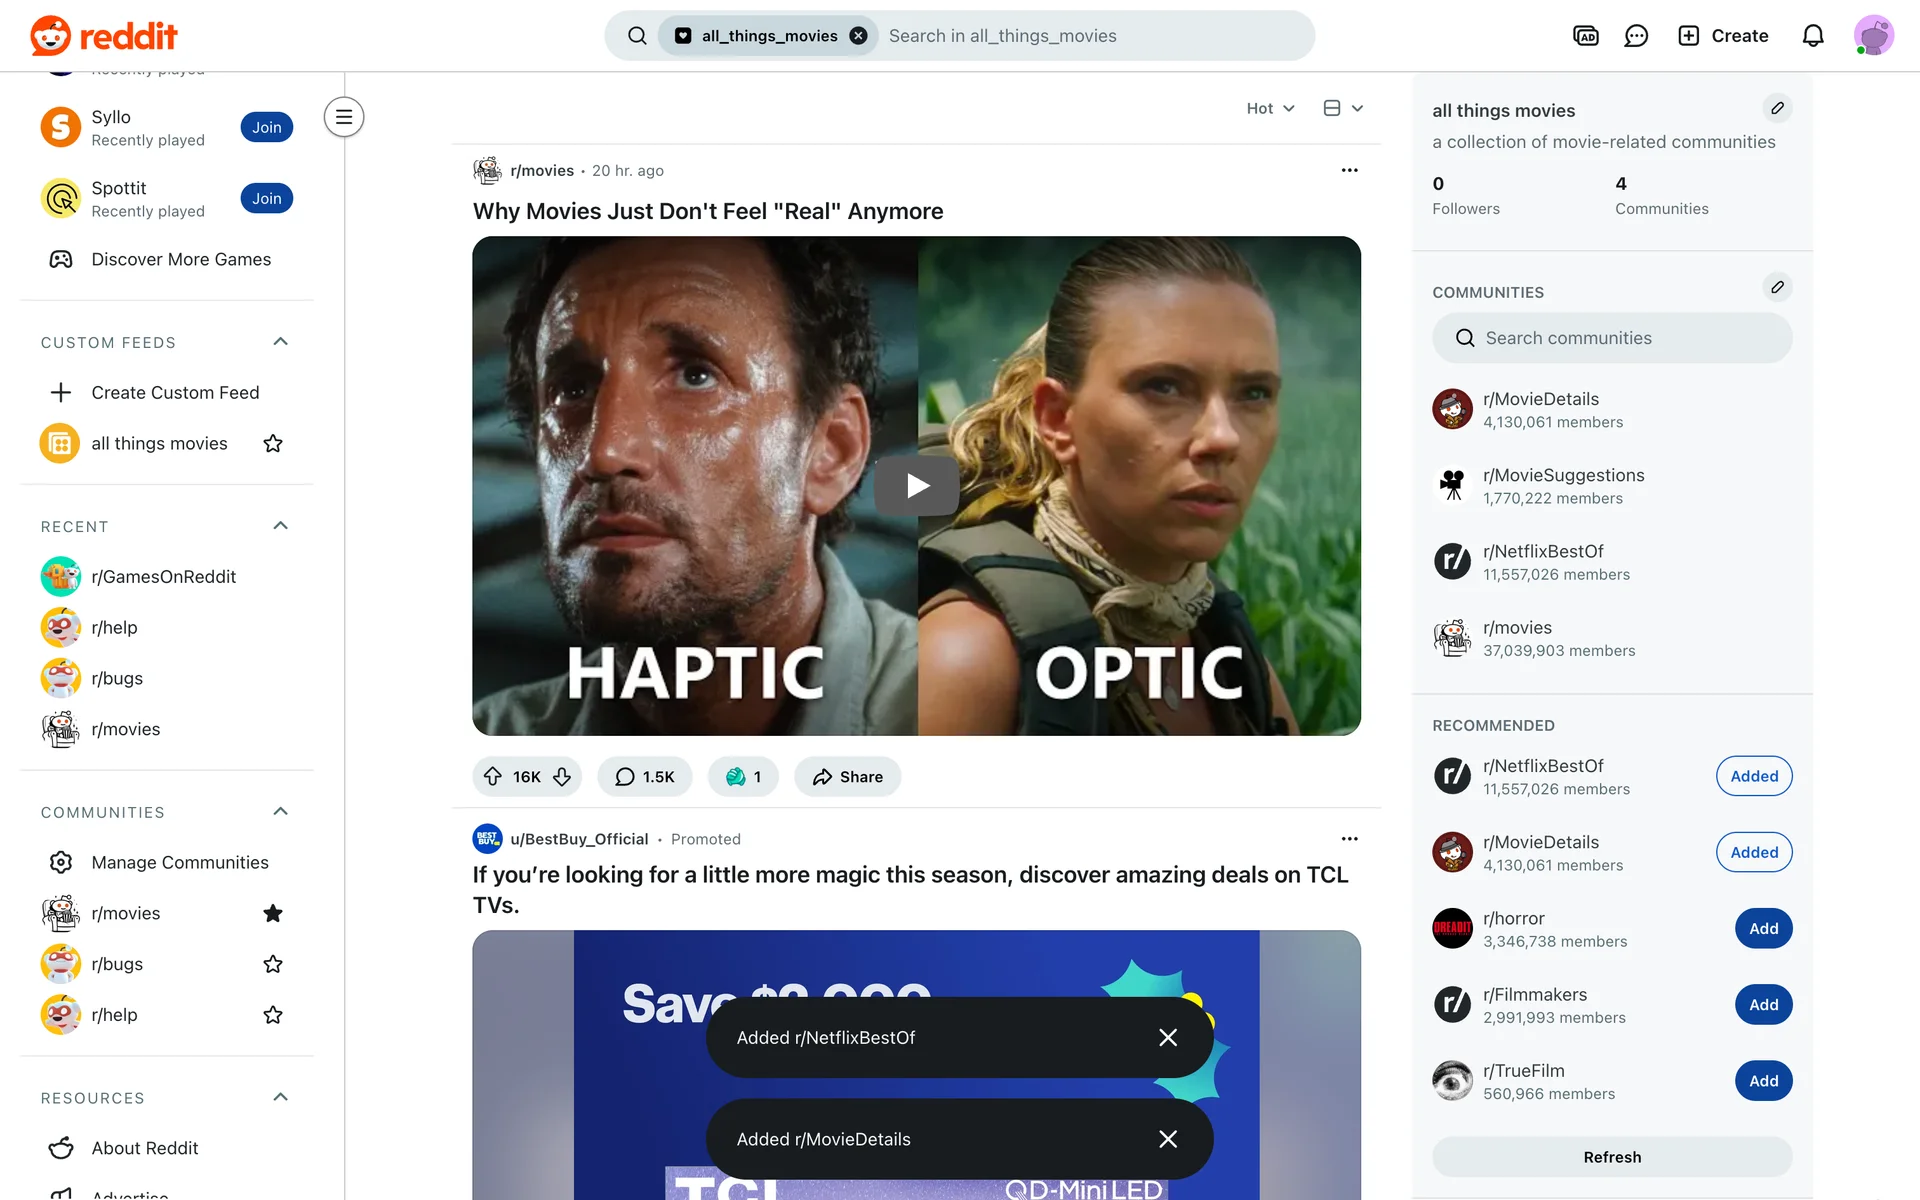
Task: Downvote the r/movies post
Action: (x=562, y=777)
